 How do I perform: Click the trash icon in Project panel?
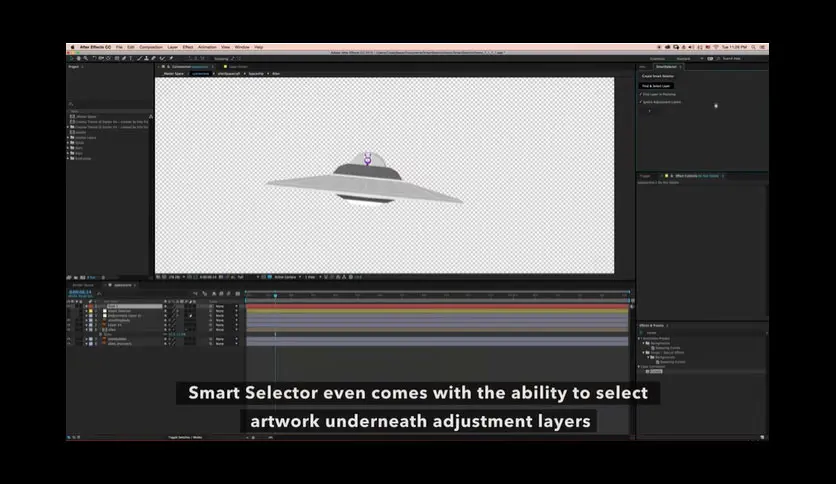(x=103, y=277)
